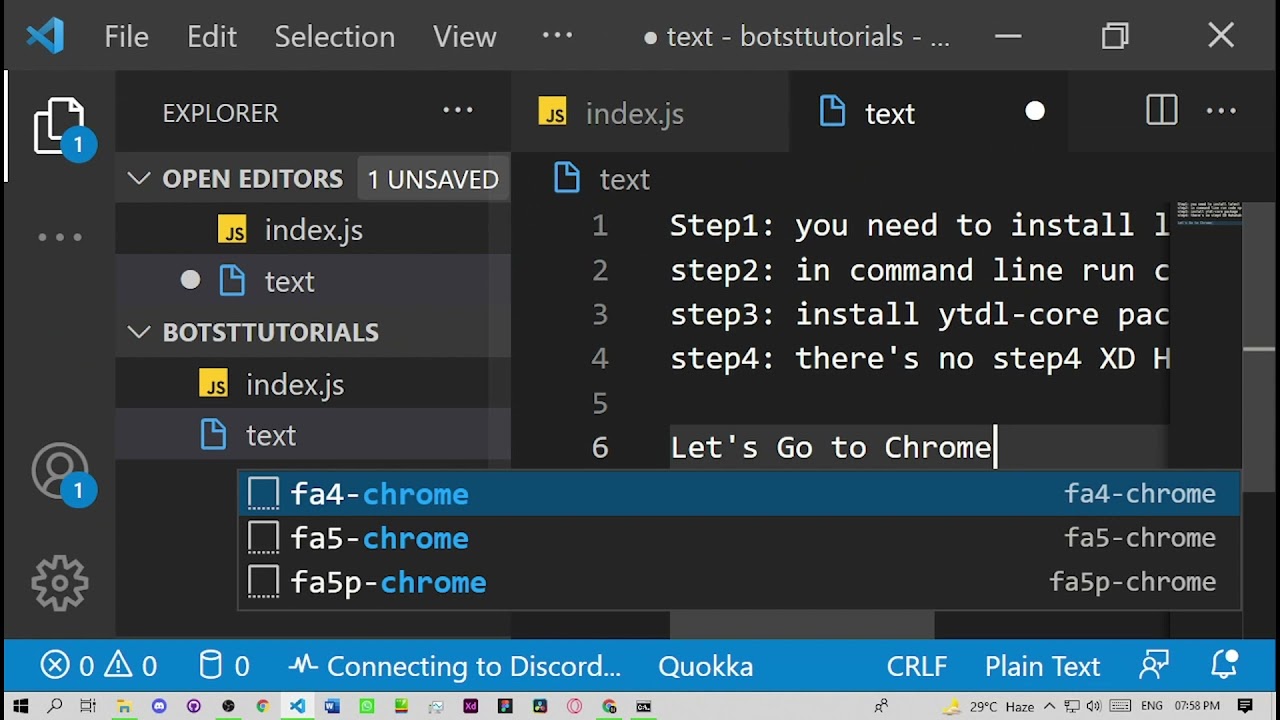1280x720 pixels.
Task: Open notifications bell in status bar
Action: pos(1225,665)
